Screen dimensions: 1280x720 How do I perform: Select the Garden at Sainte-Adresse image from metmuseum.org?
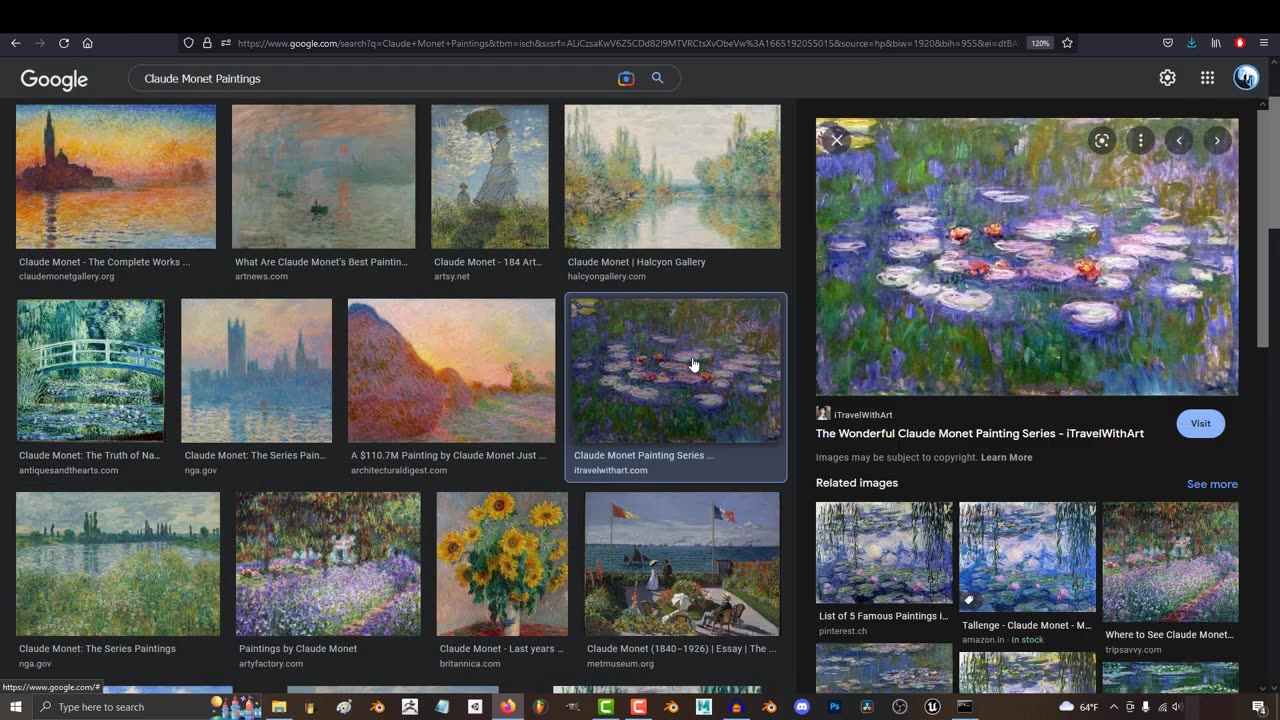(x=682, y=564)
